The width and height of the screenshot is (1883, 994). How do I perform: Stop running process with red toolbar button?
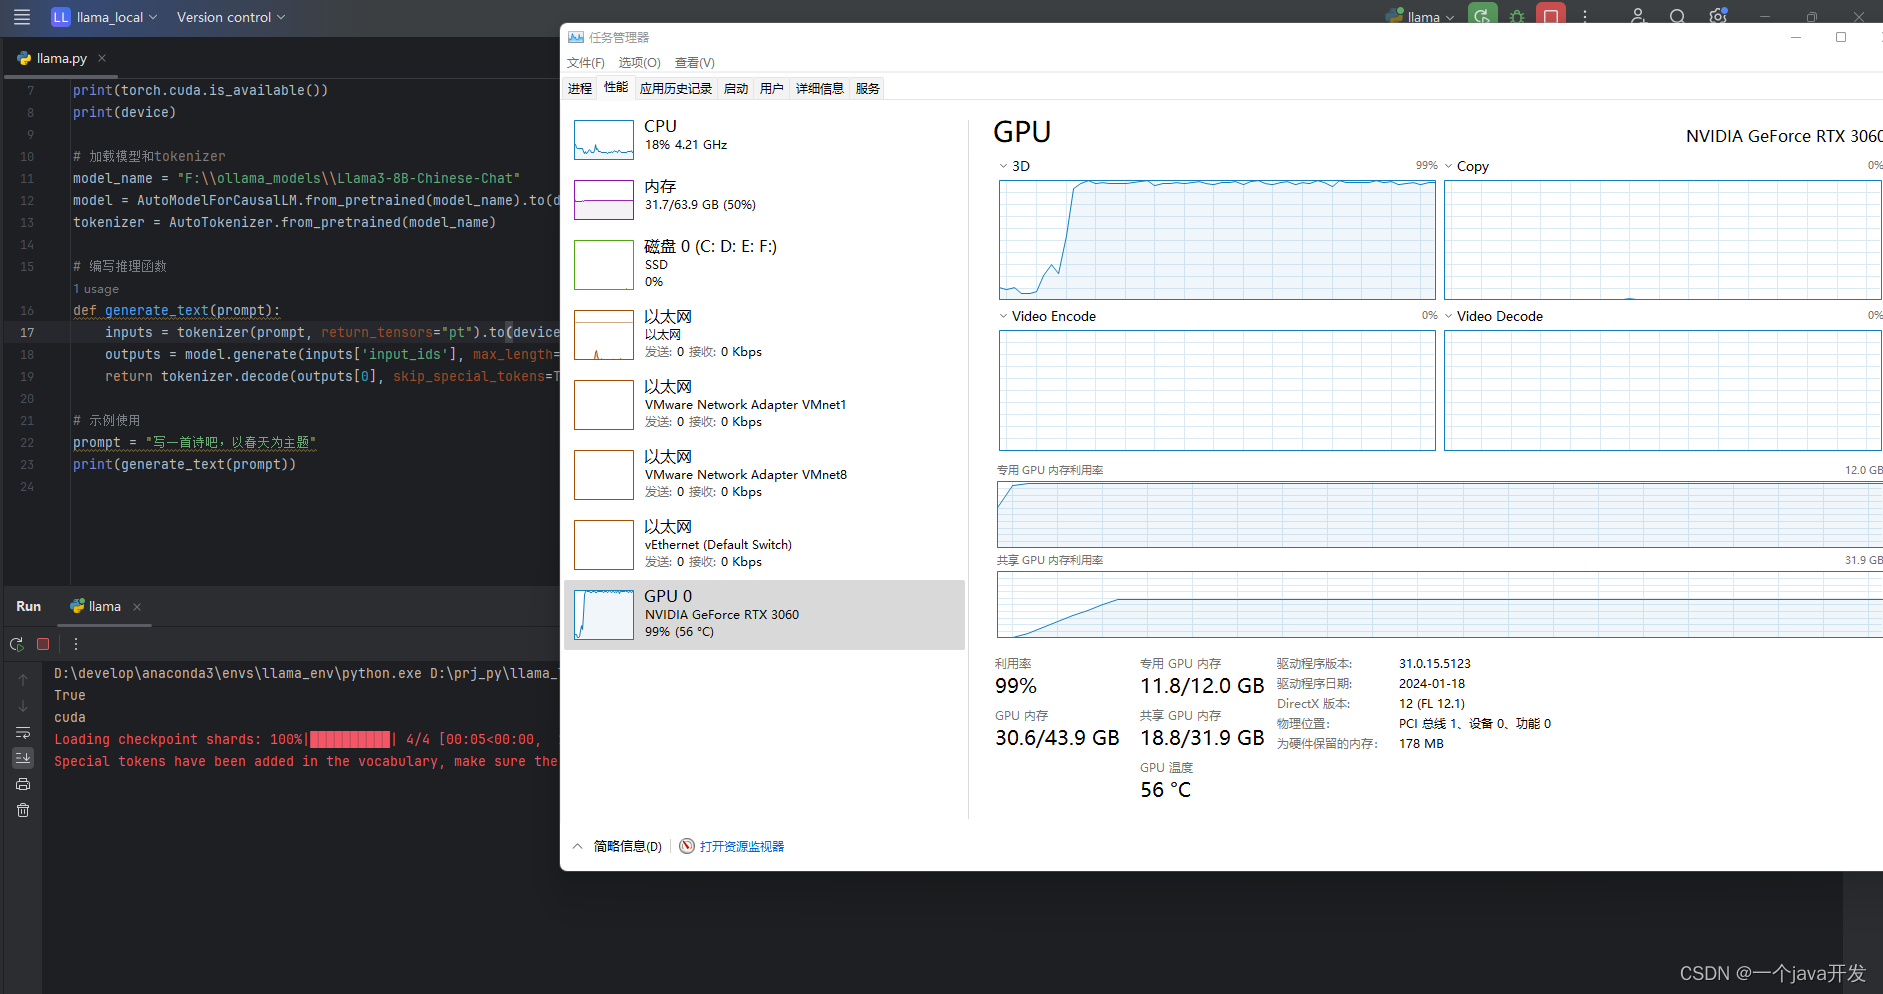point(1551,16)
